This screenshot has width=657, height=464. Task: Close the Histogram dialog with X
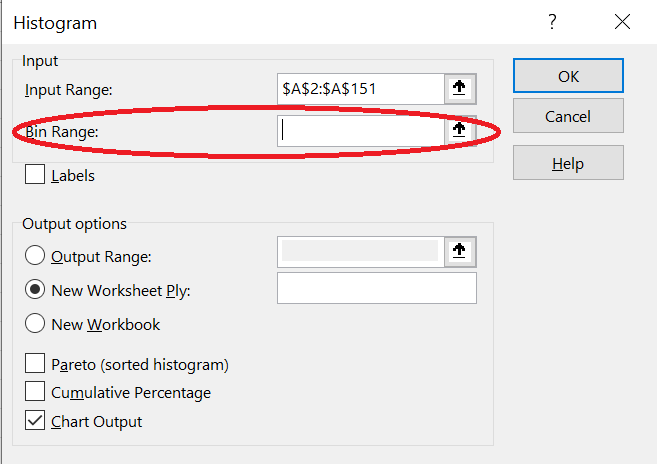tap(622, 22)
